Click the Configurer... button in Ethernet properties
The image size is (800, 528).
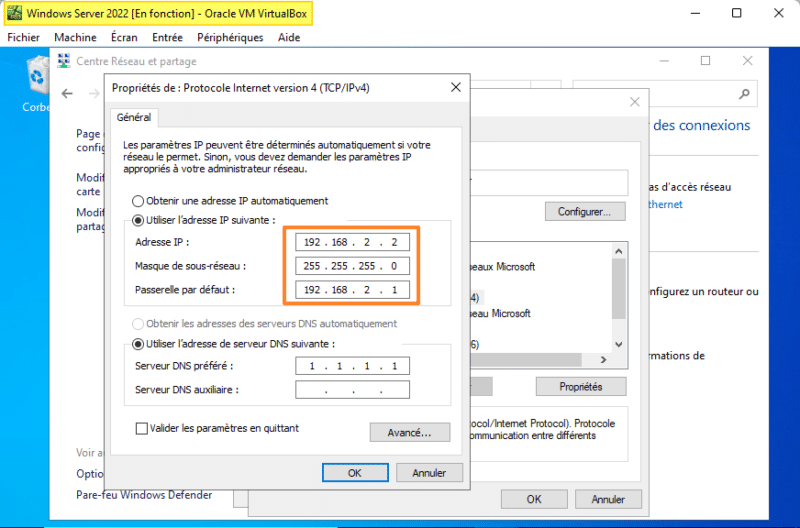coord(585,212)
